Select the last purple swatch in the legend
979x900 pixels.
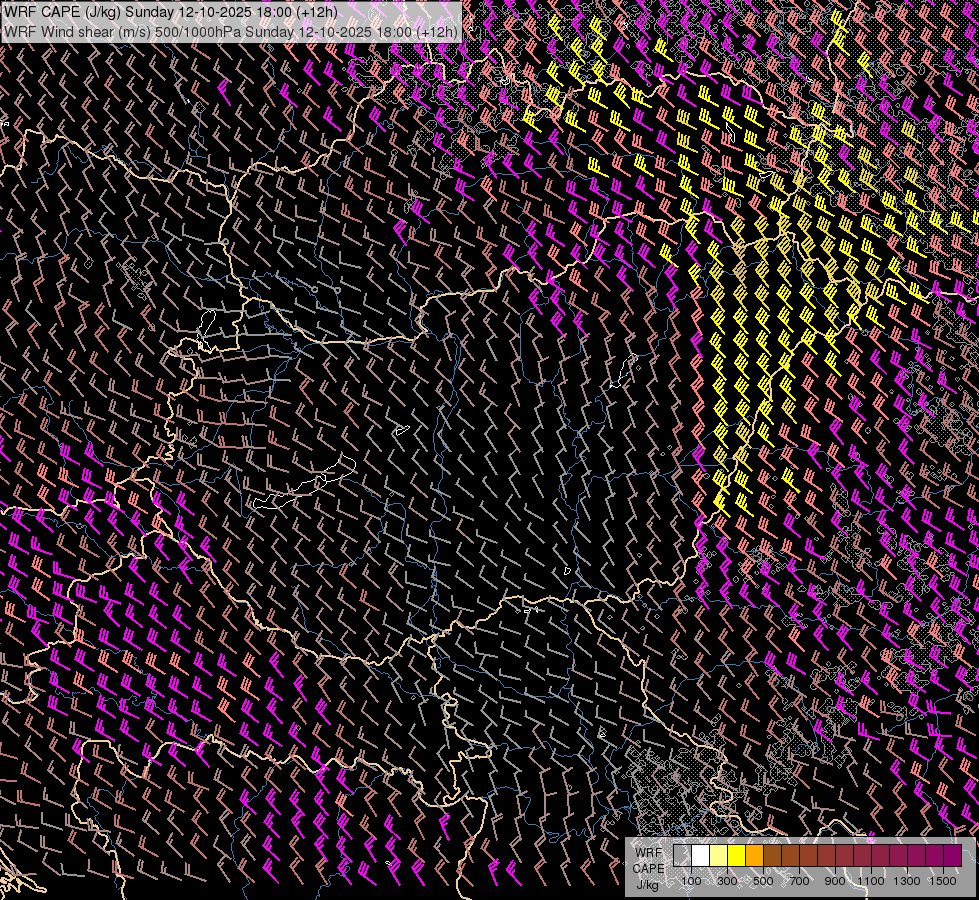(952, 856)
